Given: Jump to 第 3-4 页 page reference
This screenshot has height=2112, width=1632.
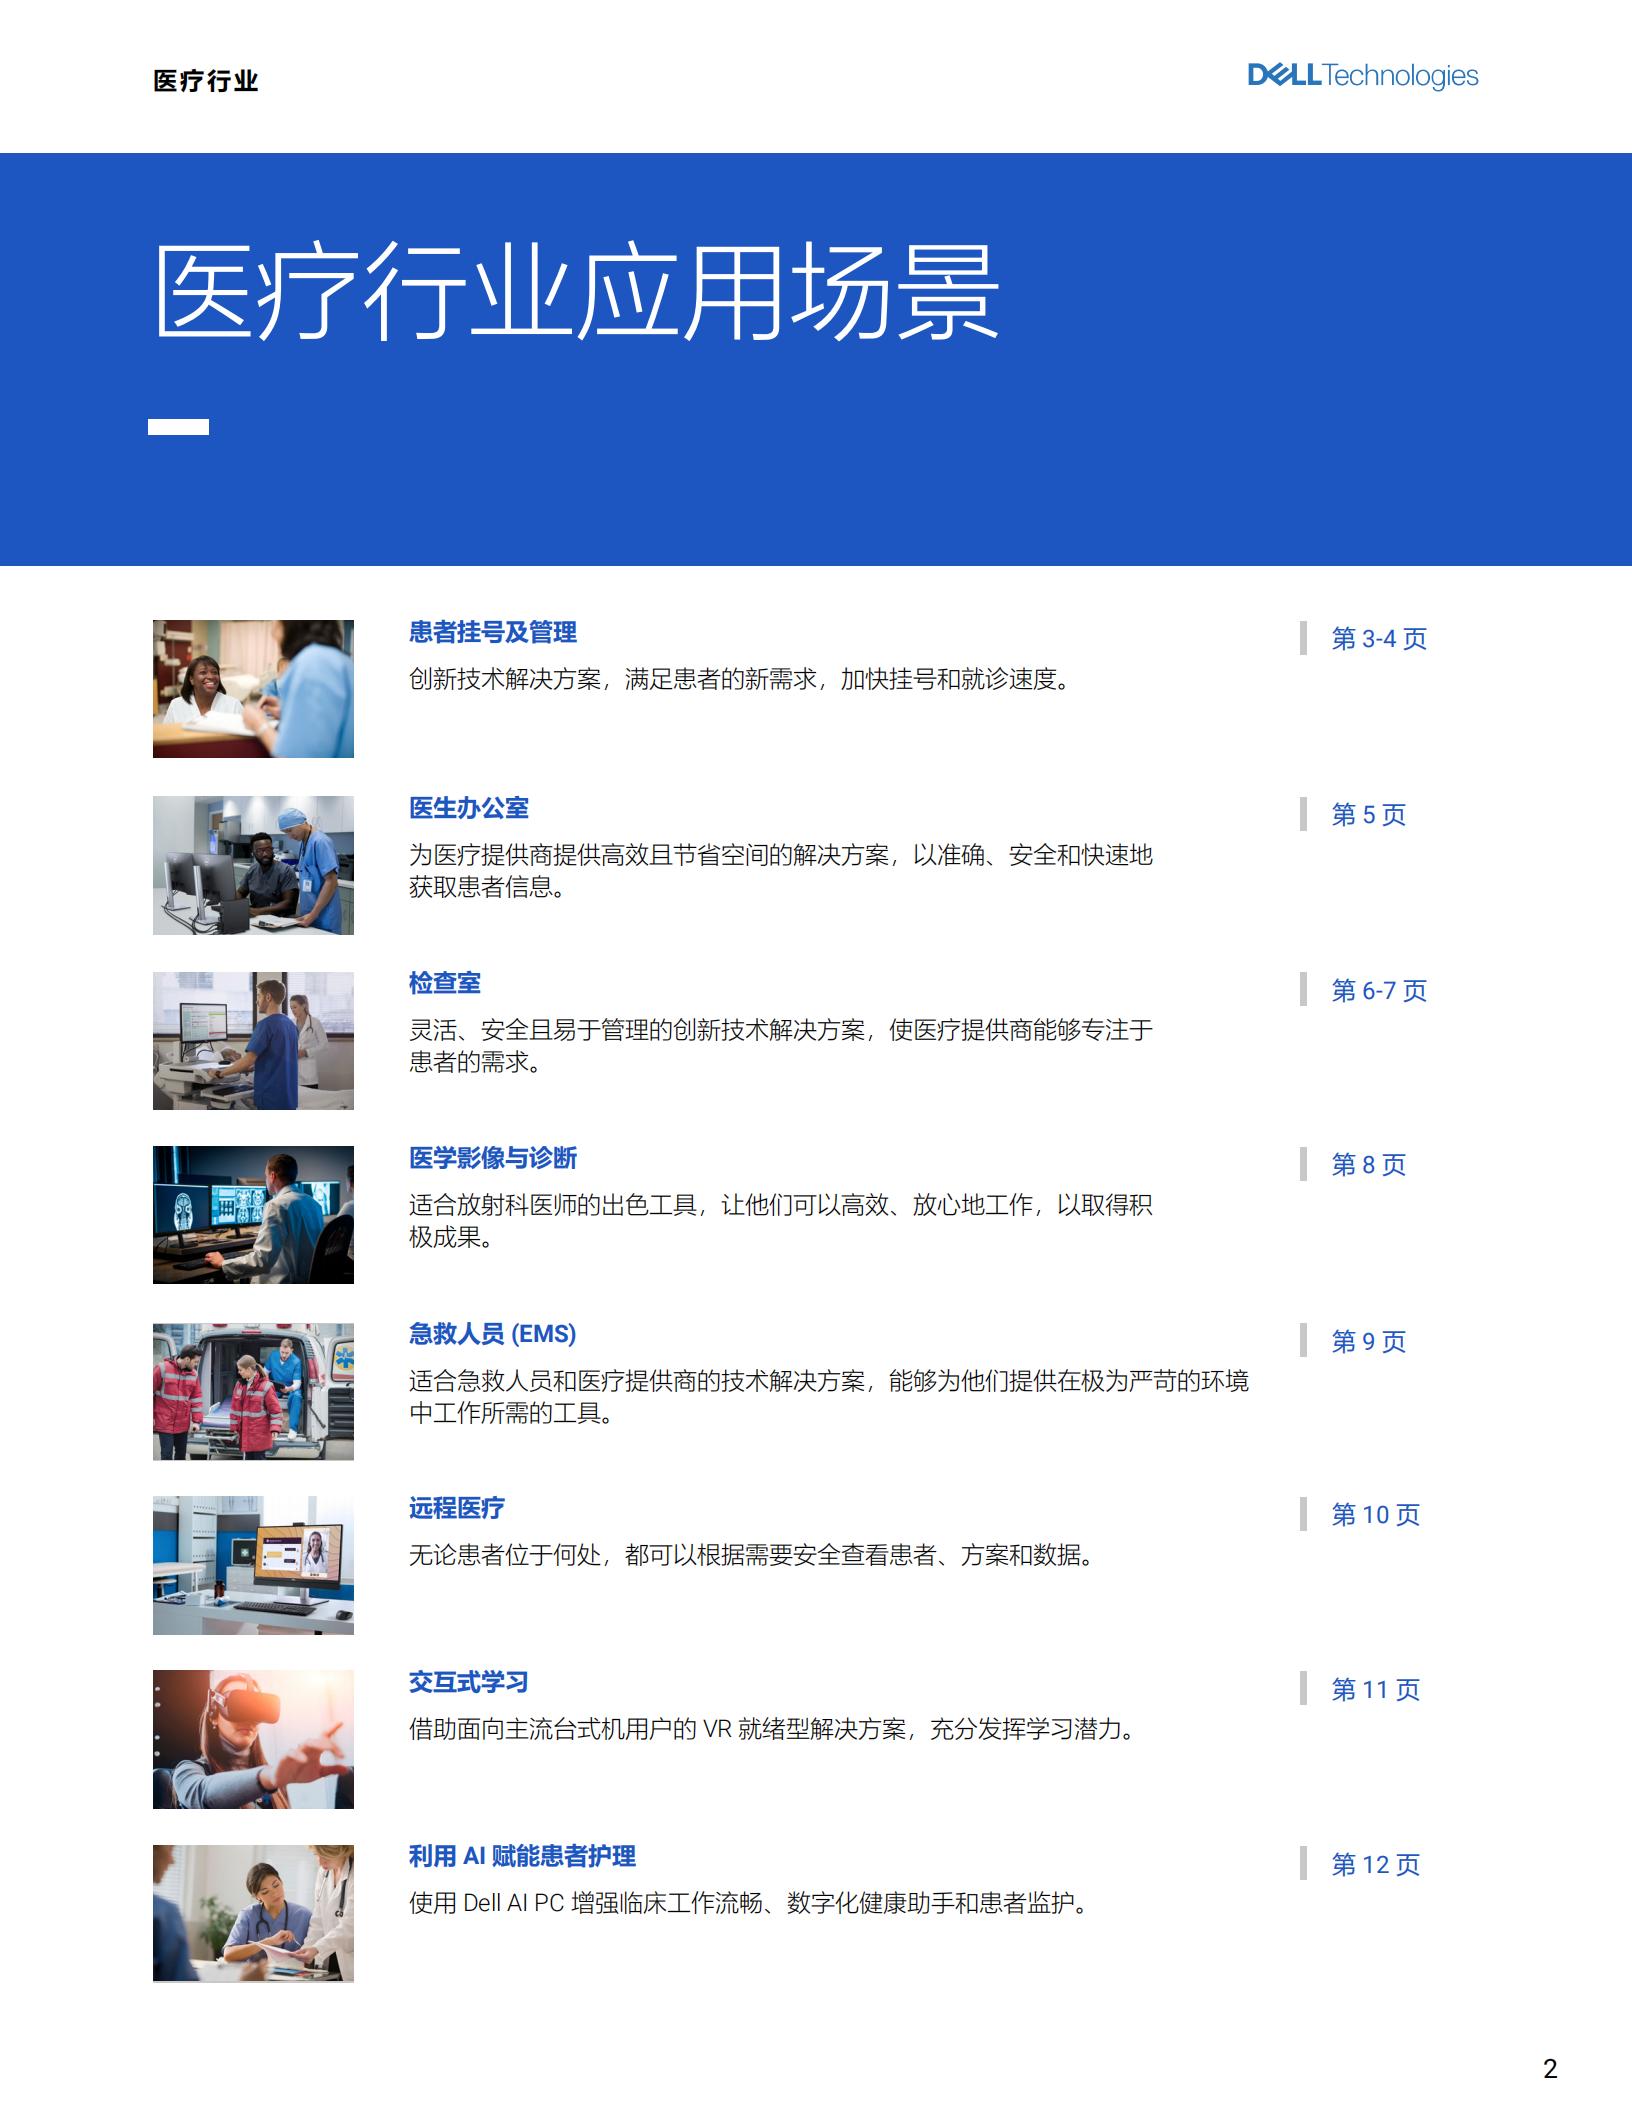Looking at the screenshot, I should pos(1378,638).
